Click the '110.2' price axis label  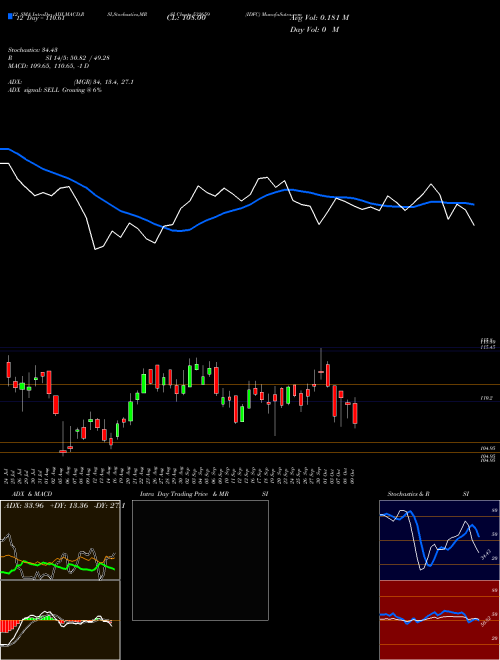[x=486, y=398]
